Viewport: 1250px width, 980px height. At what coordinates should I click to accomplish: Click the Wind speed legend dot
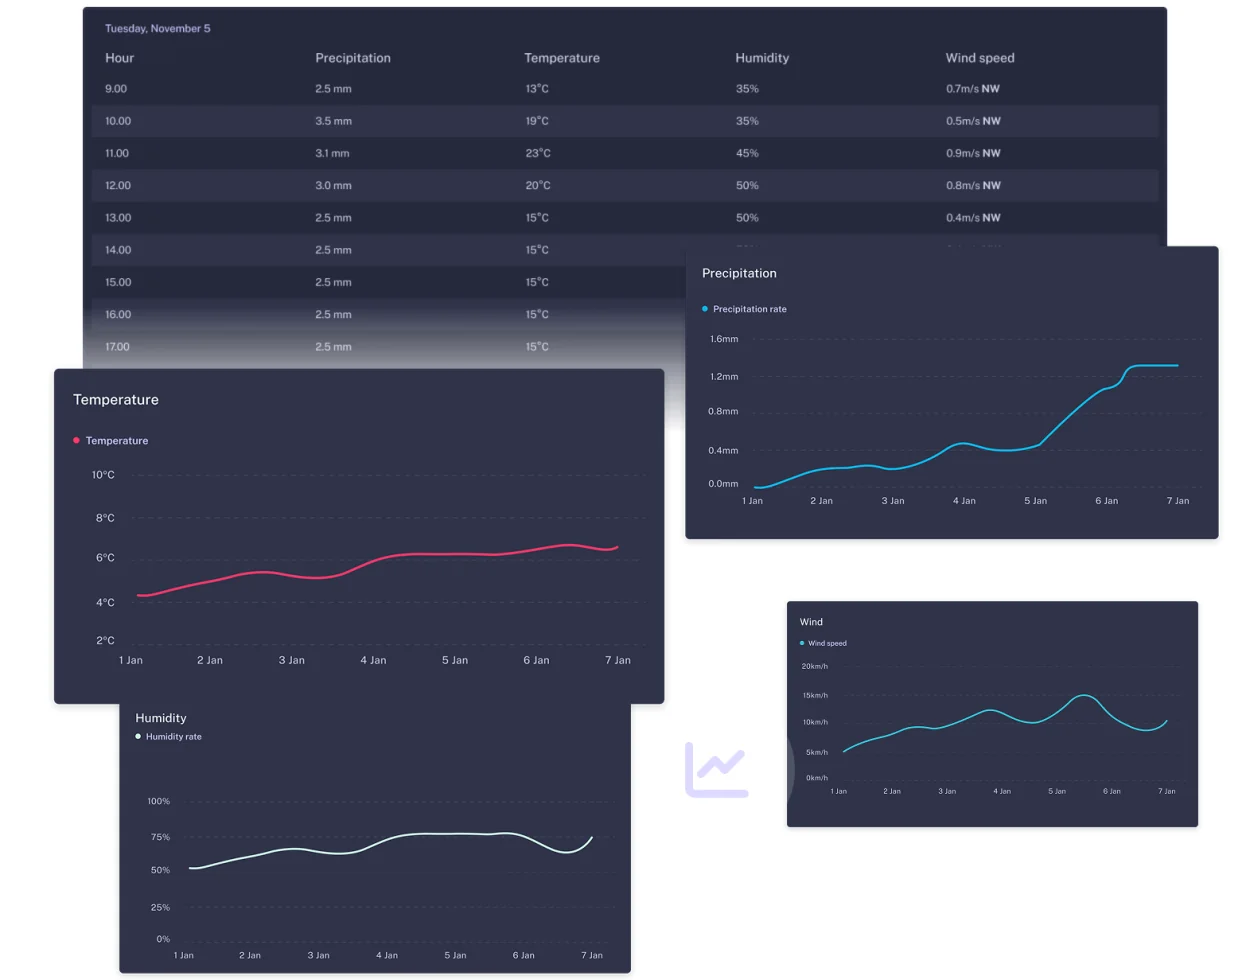[x=802, y=643]
